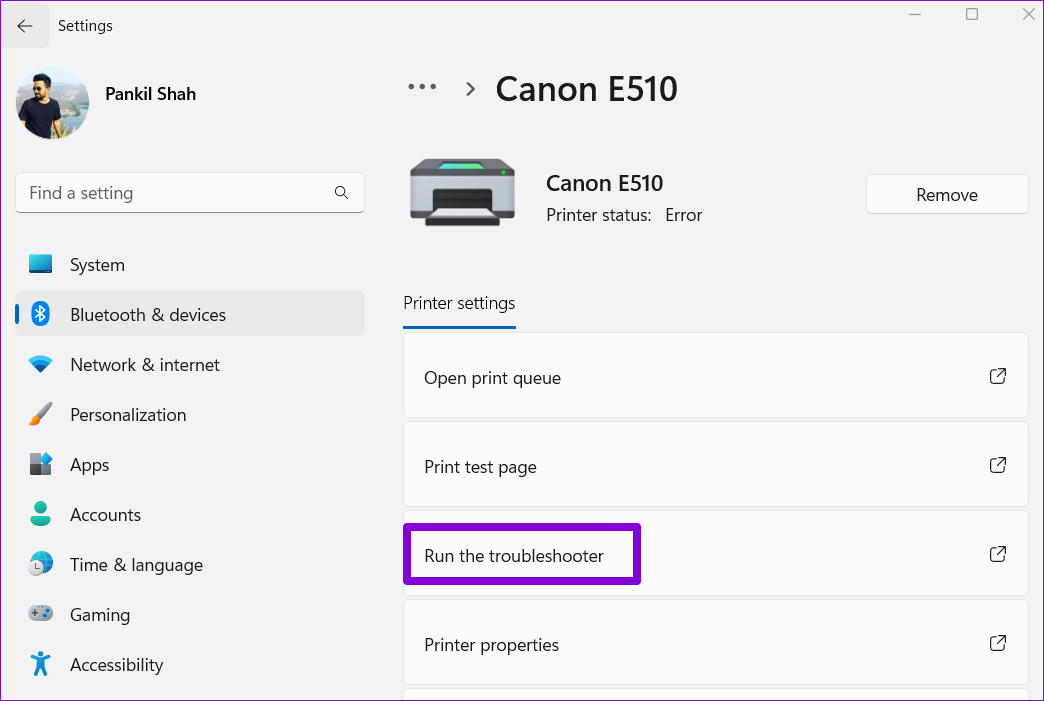The height and width of the screenshot is (701, 1044).
Task: Click the back navigation arrow
Action: point(25,25)
